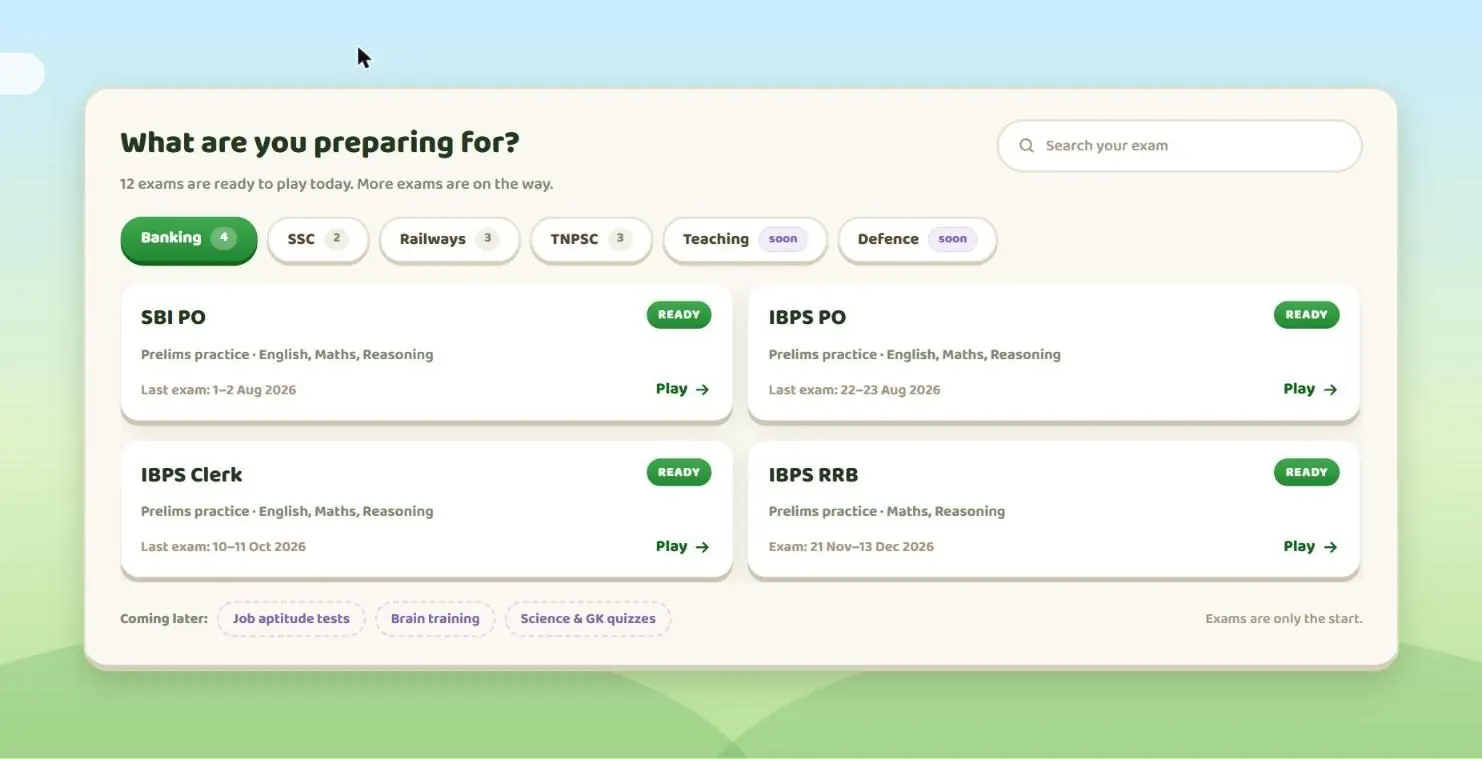
Task: Click the 'IBPS RRB' card title
Action: tap(813, 475)
